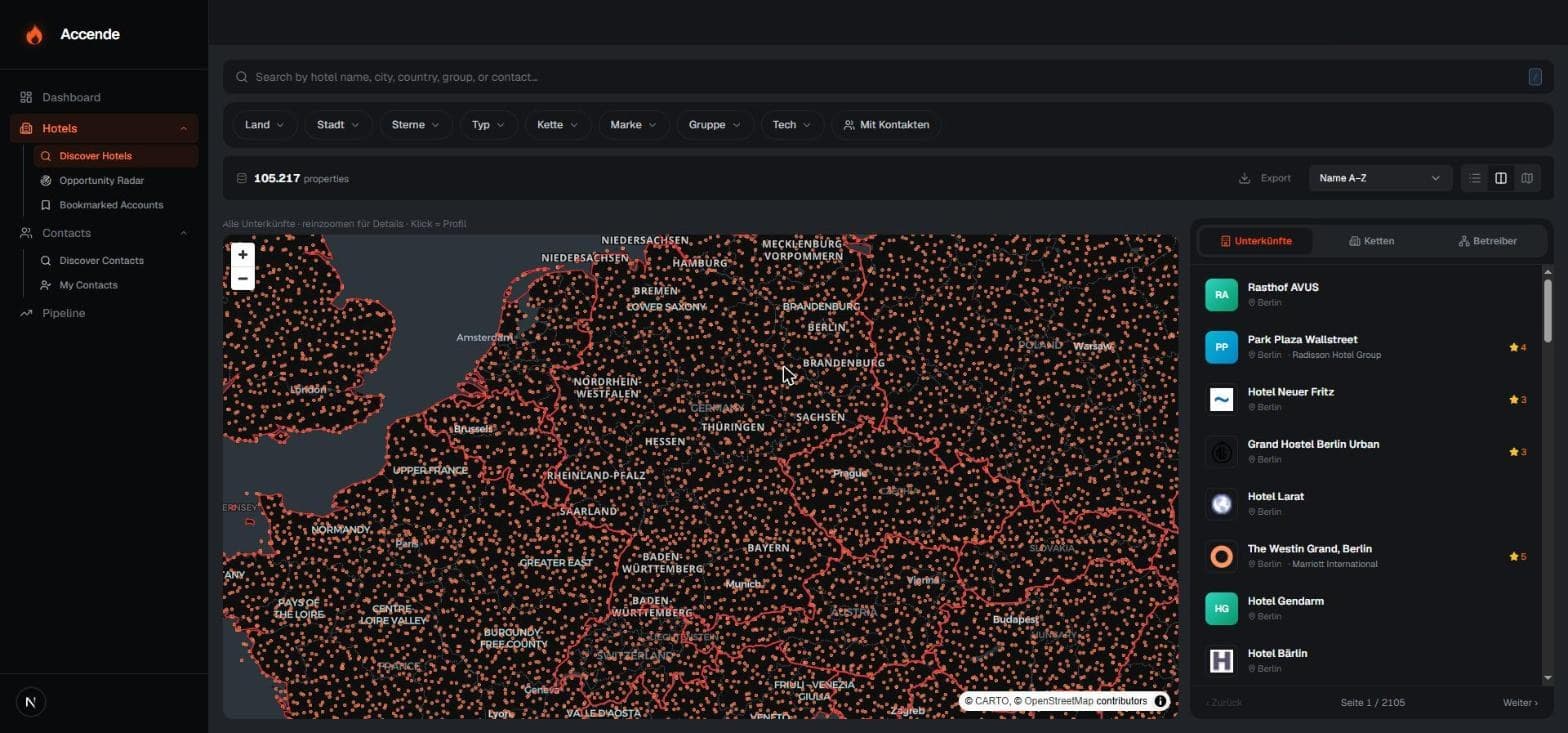Click the My Contacts person icon

46,285
